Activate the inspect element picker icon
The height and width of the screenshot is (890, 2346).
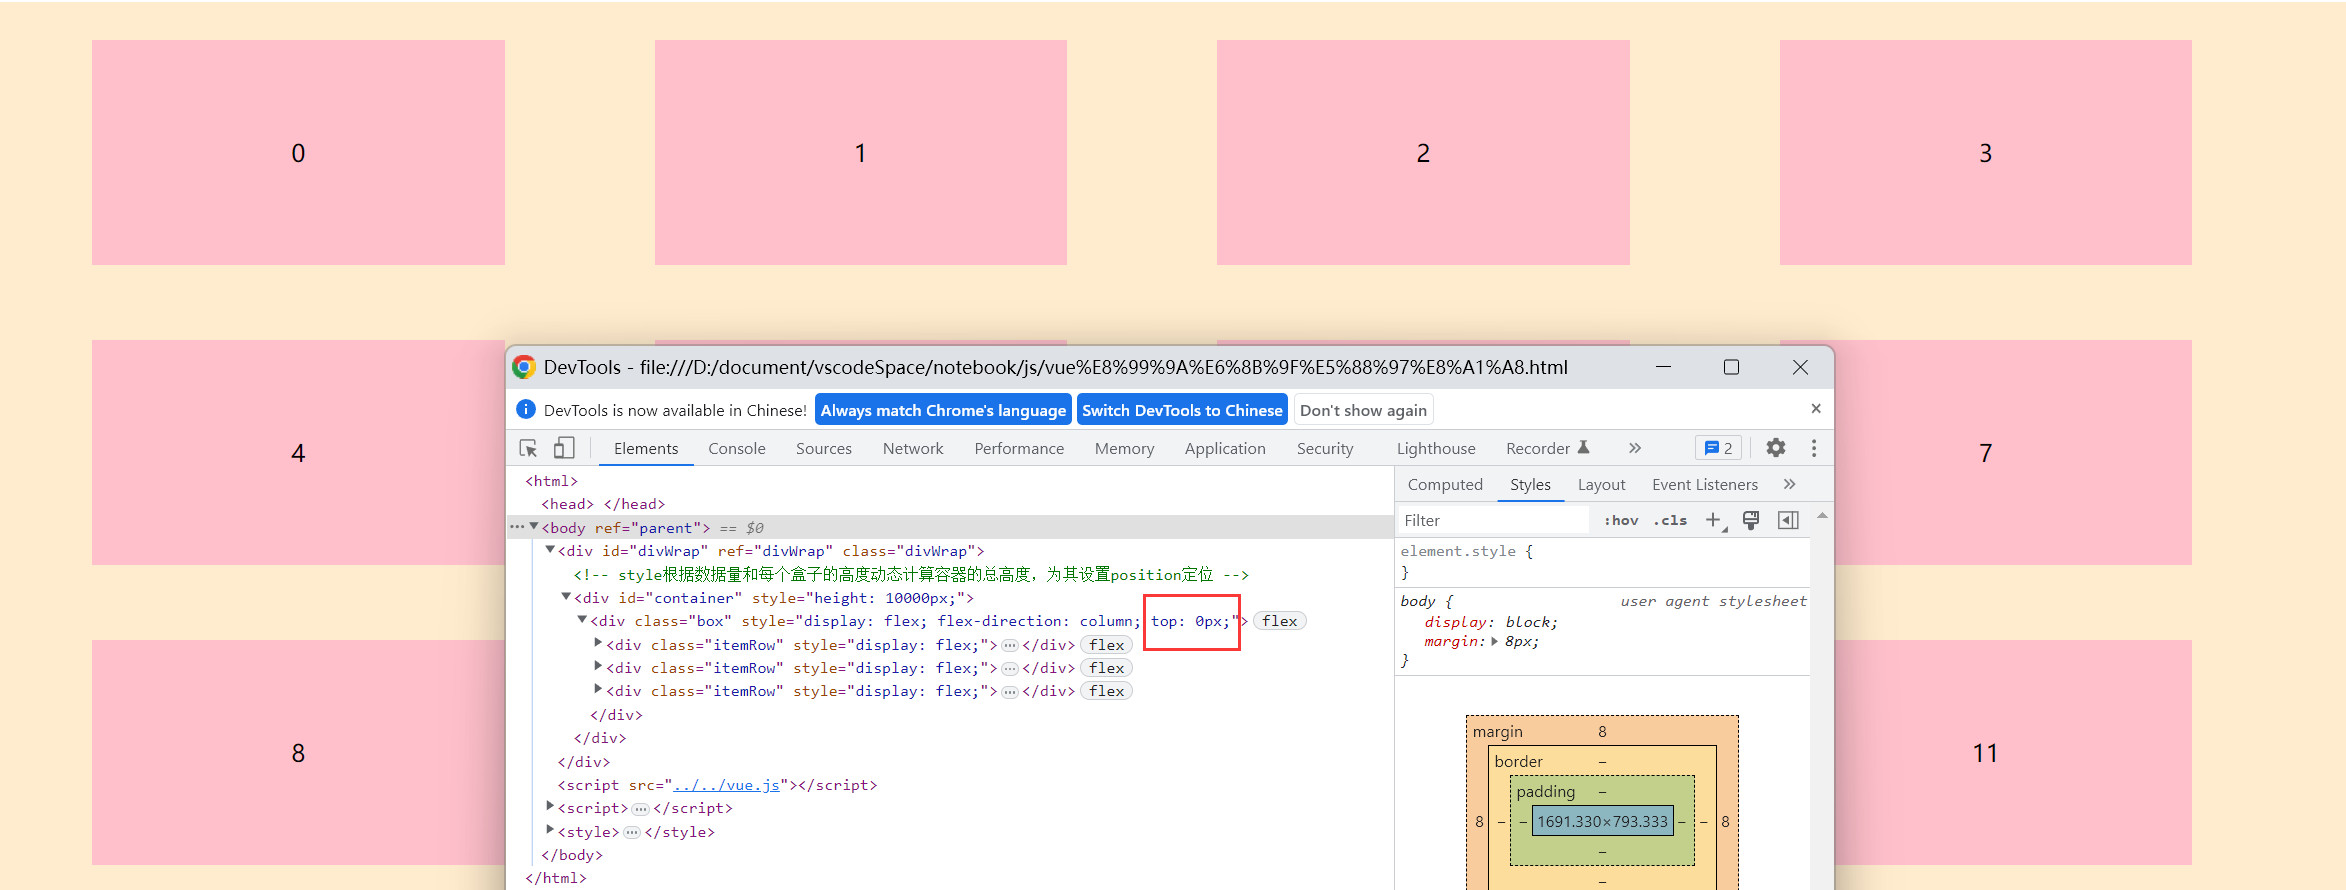528,448
